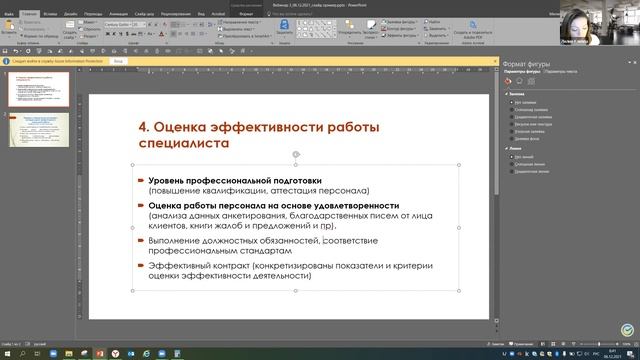Open Направление текста dropdown
This screenshot has width=640, height=360.
pyautogui.click(x=240, y=22)
